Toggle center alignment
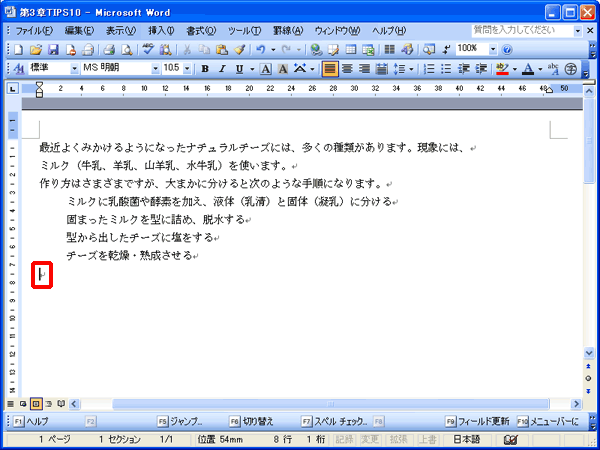600x450 pixels. (347, 69)
